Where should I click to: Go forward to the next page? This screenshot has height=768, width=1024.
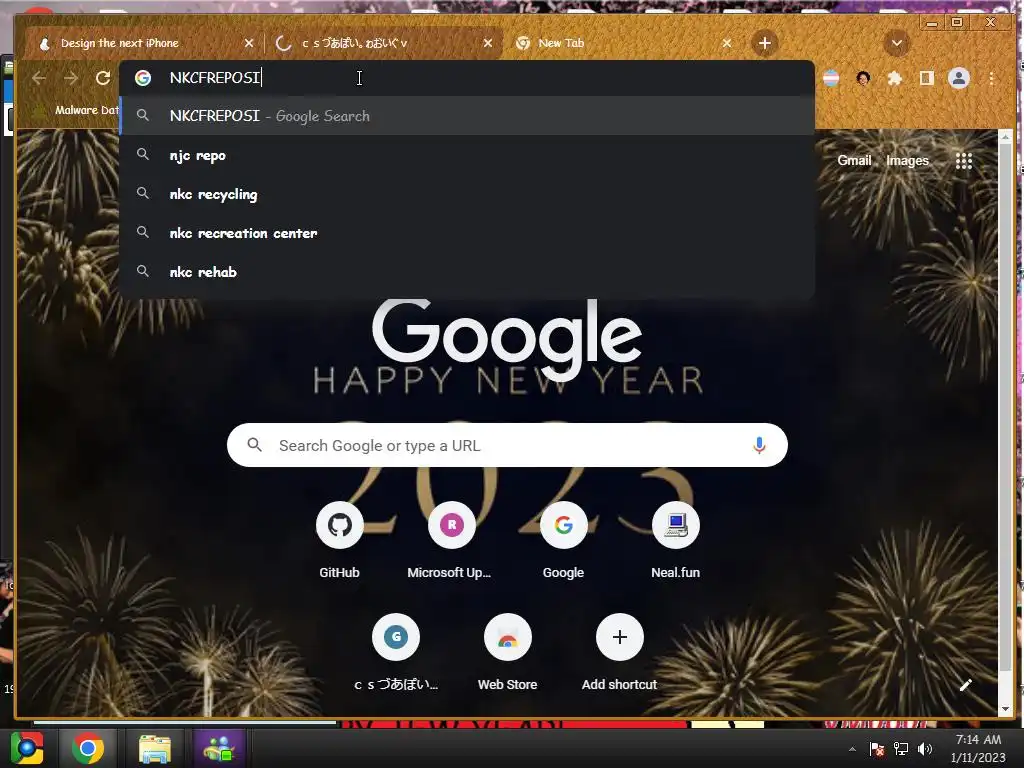pos(71,78)
